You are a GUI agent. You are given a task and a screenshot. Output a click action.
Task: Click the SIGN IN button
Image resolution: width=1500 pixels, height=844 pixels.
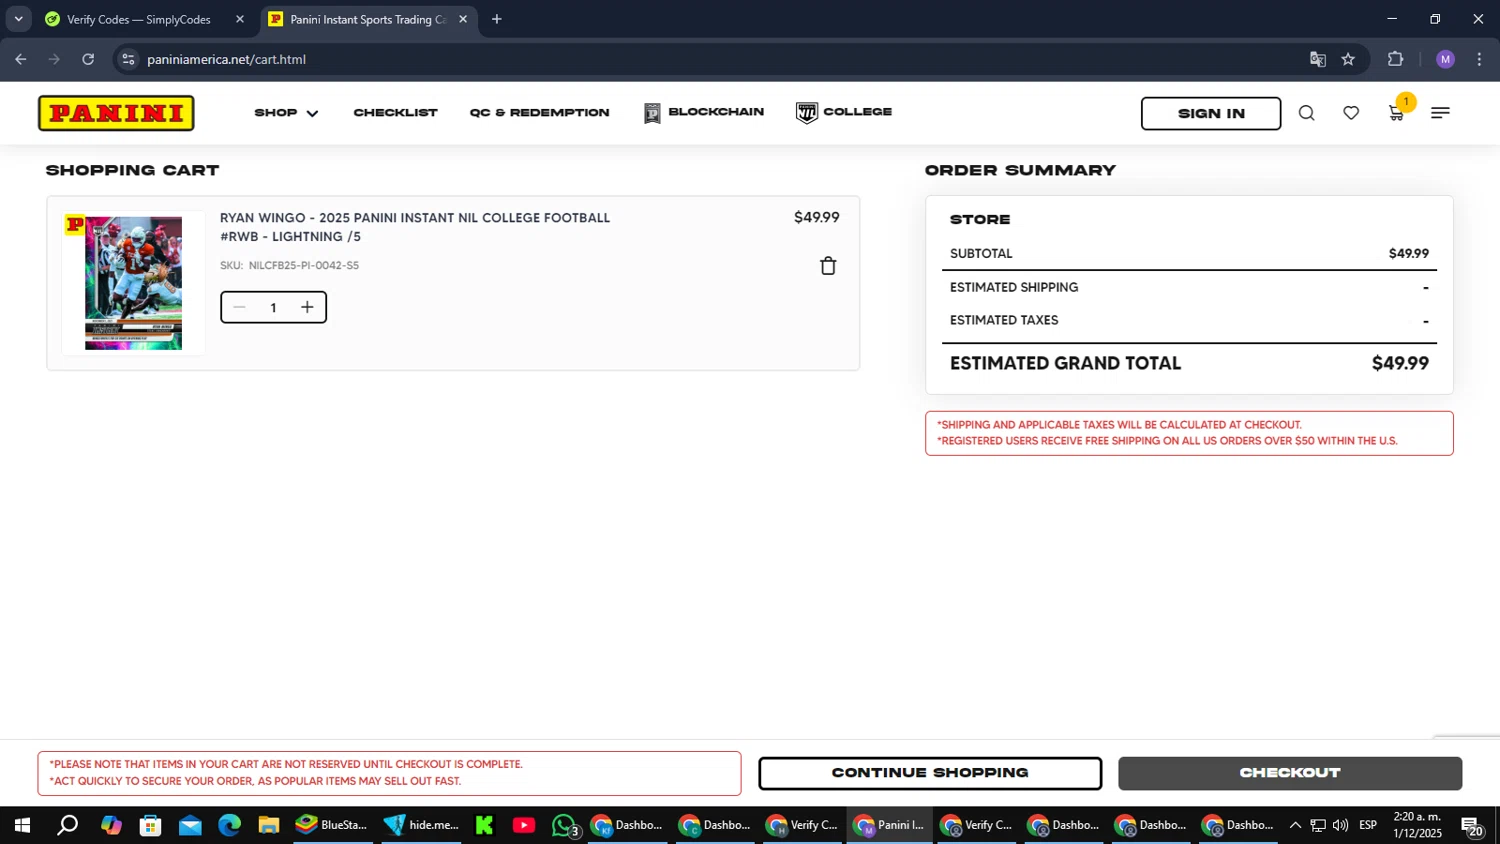point(1211,113)
